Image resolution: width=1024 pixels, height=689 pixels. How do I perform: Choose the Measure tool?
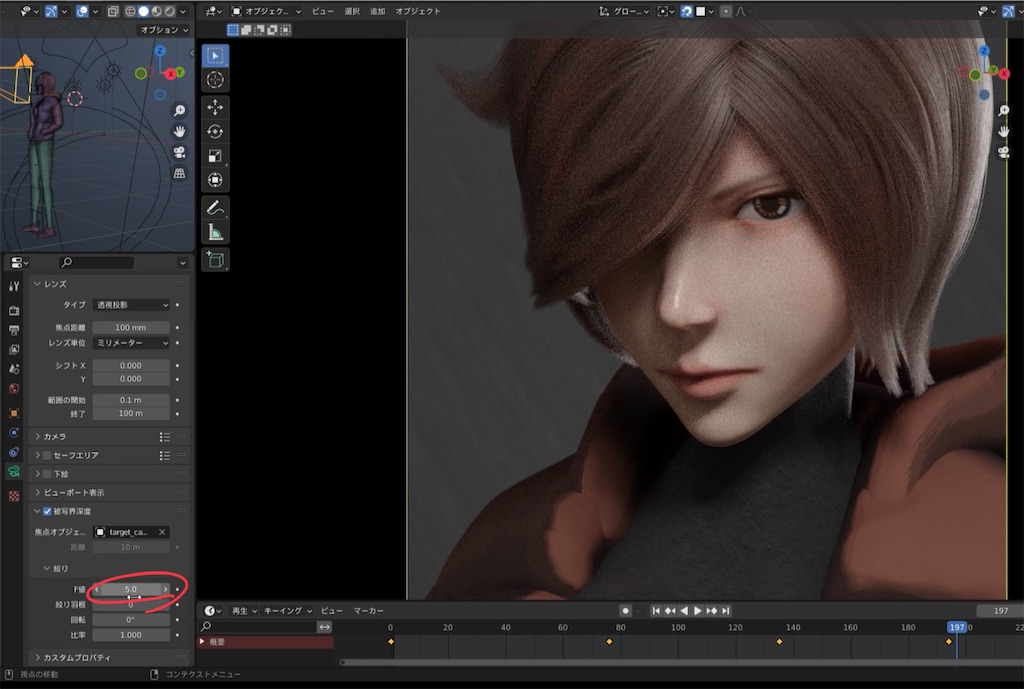click(215, 232)
